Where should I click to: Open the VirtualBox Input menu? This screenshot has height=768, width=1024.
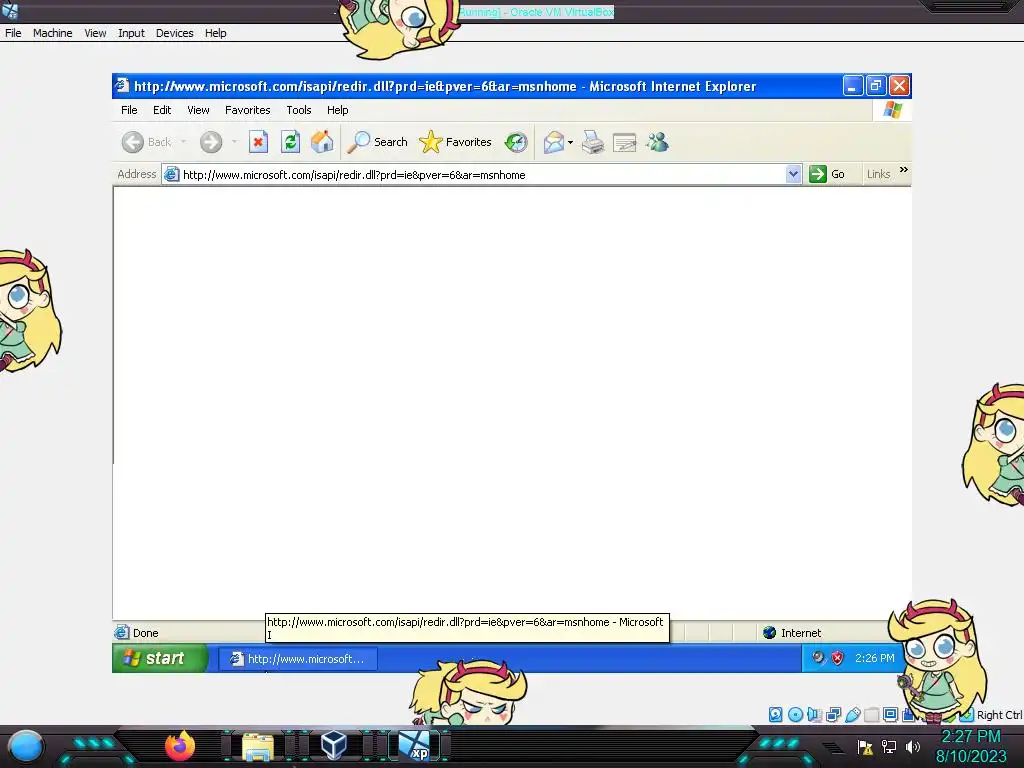point(131,33)
